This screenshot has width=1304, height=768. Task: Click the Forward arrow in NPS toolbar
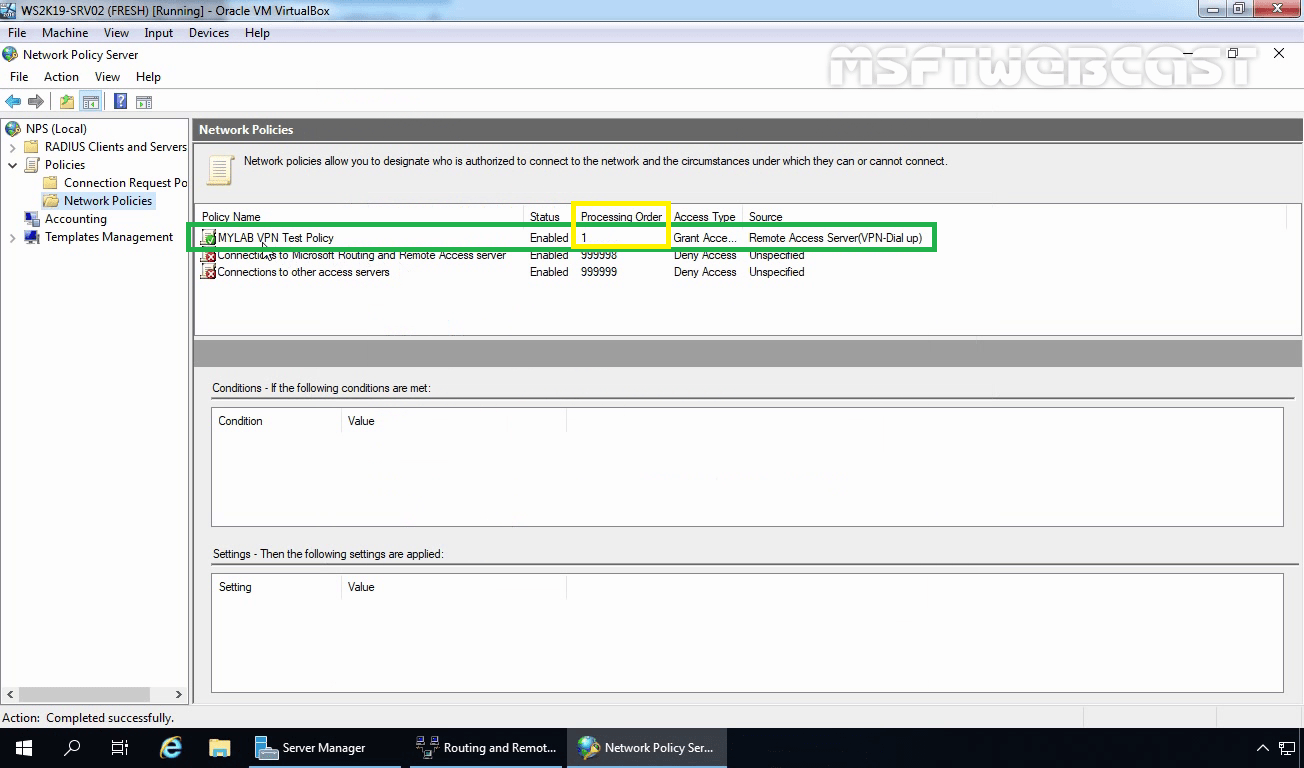(x=36, y=101)
